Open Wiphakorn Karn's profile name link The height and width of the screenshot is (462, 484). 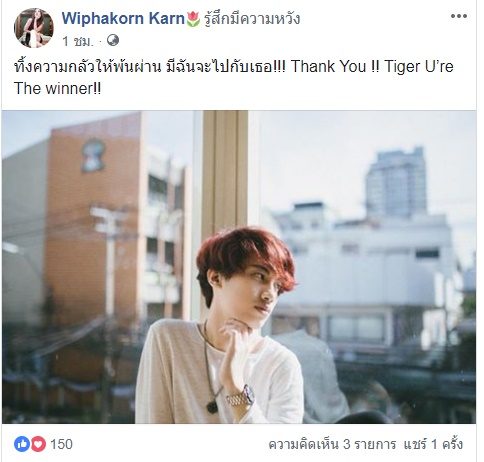[x=123, y=18]
